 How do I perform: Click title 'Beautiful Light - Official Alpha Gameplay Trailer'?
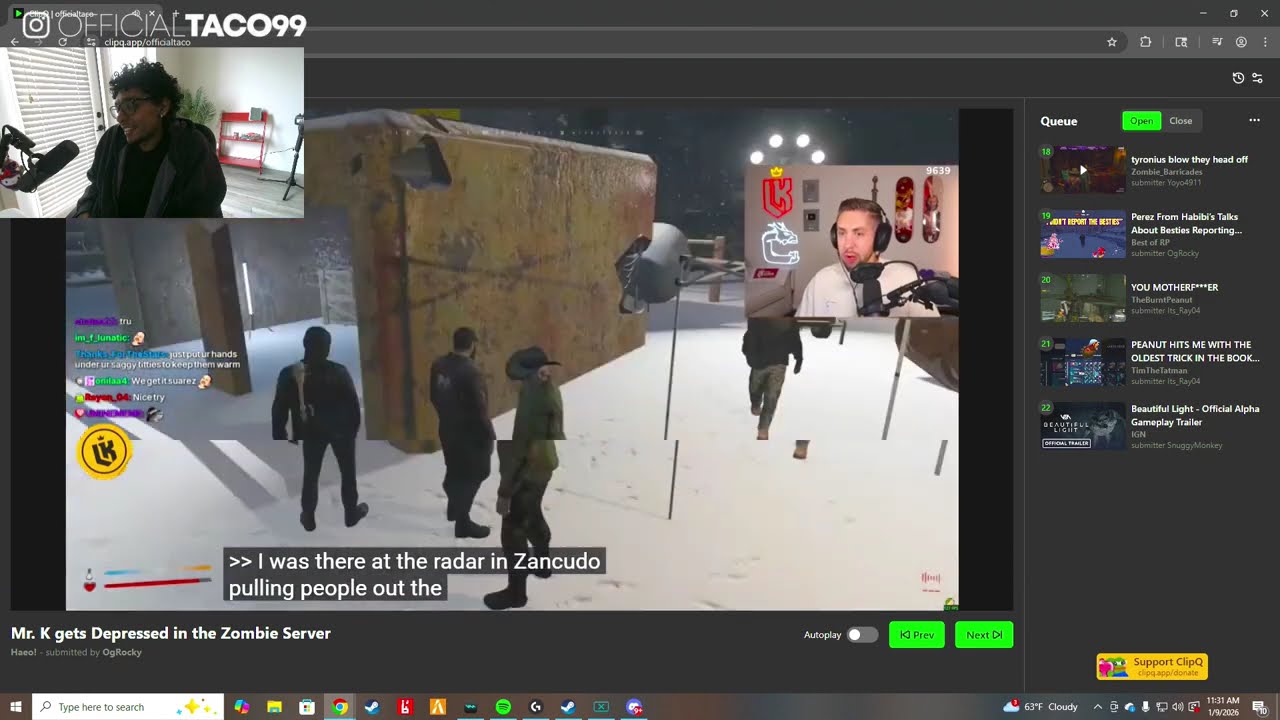tap(1195, 415)
